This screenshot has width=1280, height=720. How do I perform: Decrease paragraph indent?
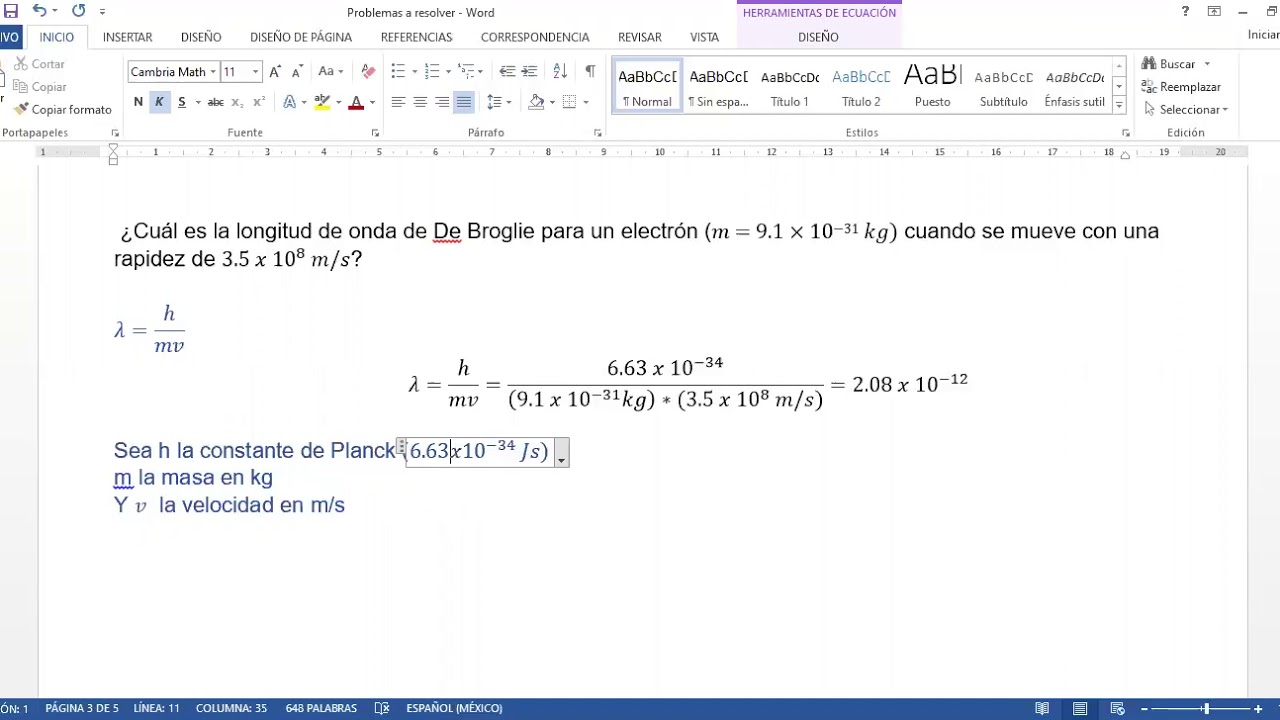click(507, 72)
